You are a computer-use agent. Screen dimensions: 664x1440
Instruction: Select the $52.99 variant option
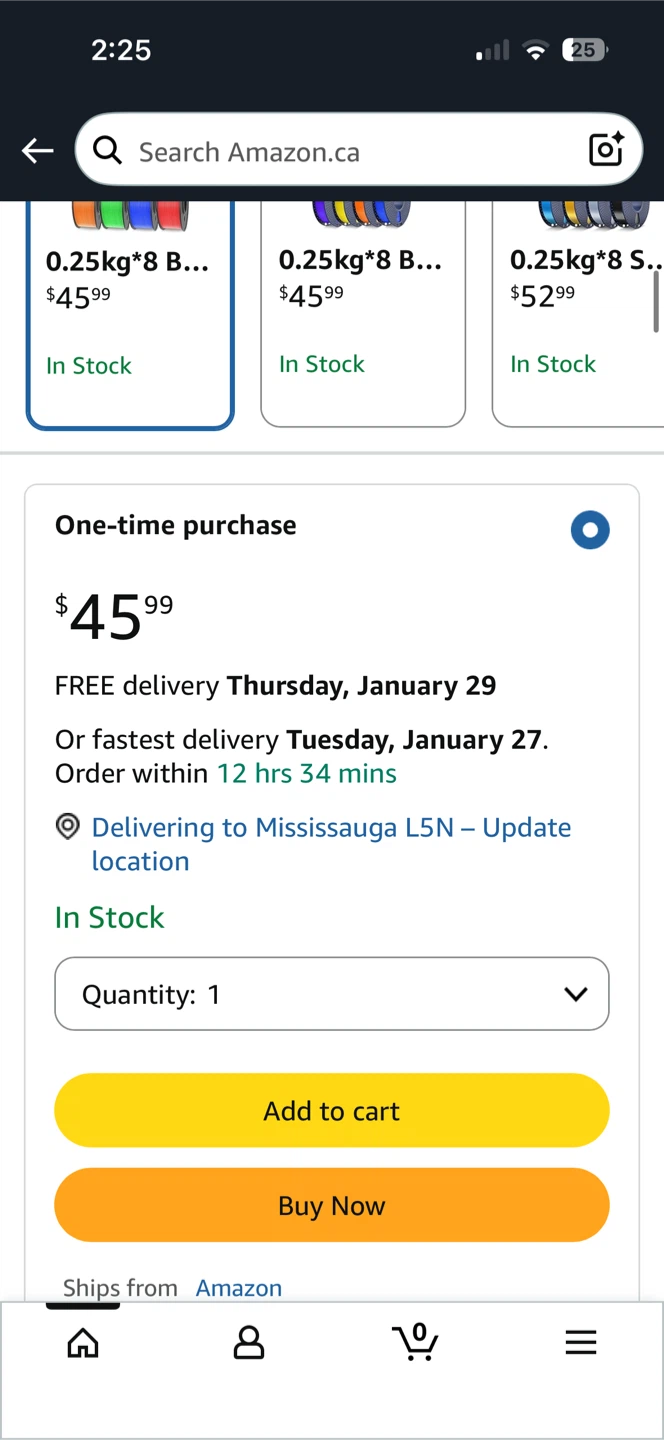pos(578,314)
